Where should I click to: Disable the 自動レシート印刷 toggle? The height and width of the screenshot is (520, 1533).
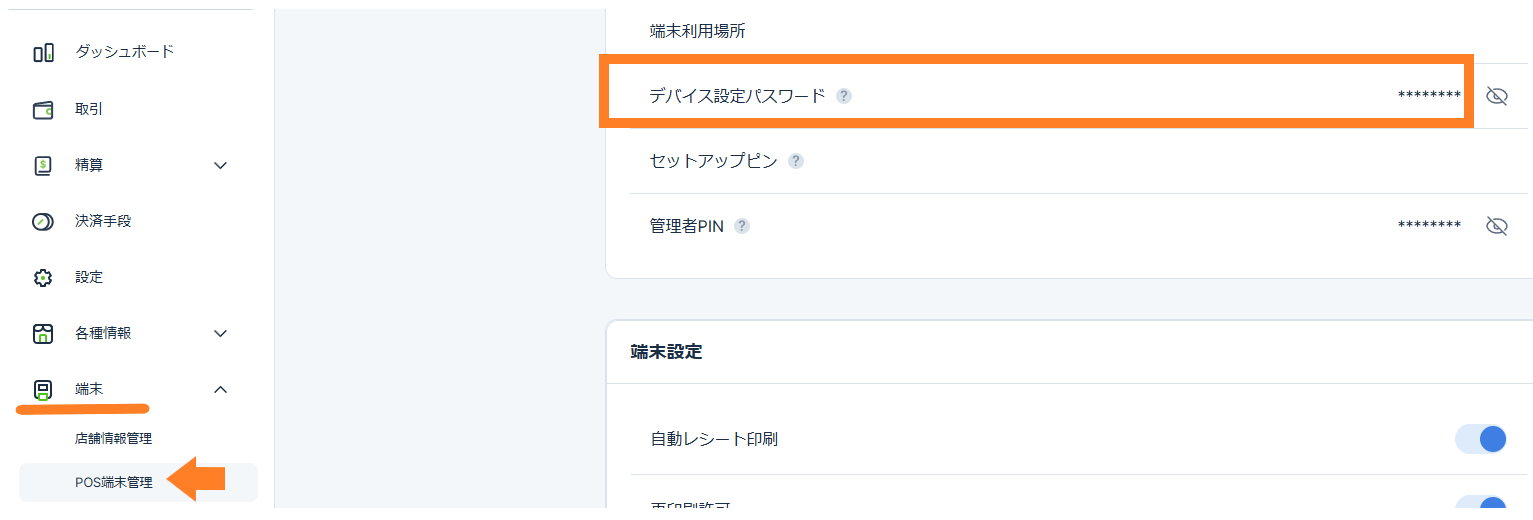tap(1480, 439)
